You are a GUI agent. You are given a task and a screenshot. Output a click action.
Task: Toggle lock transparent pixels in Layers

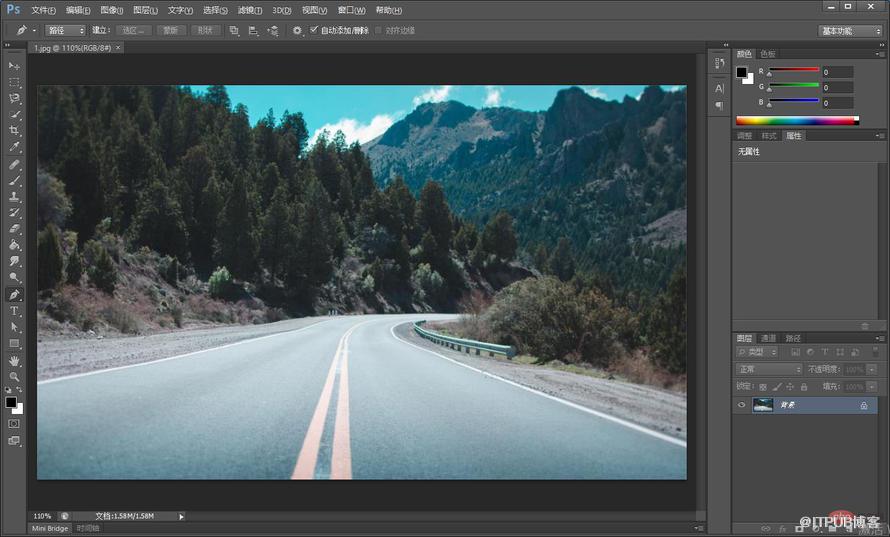(763, 387)
